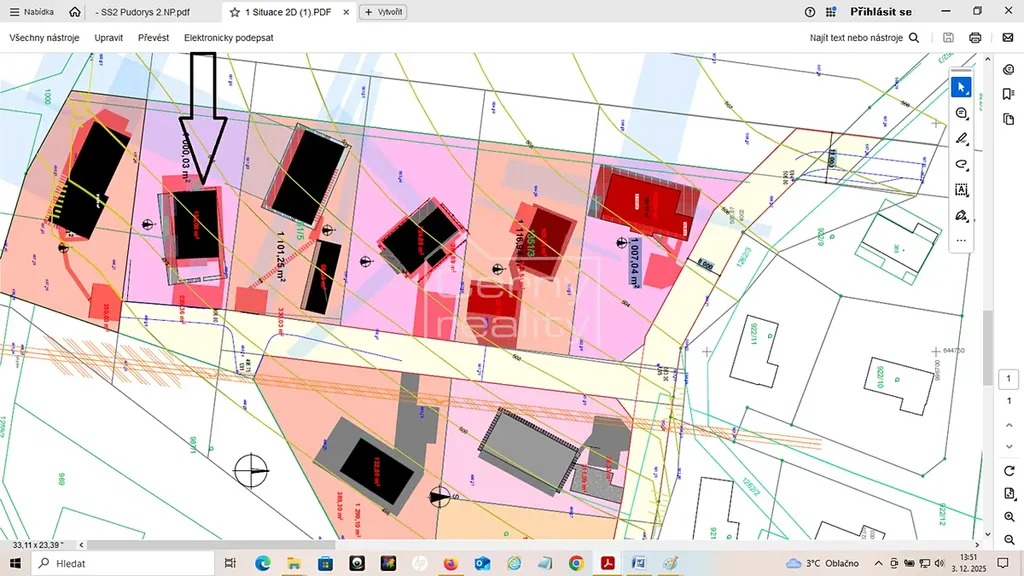Rotate the page with the rotate icon
The image size is (1024, 576).
(1009, 471)
